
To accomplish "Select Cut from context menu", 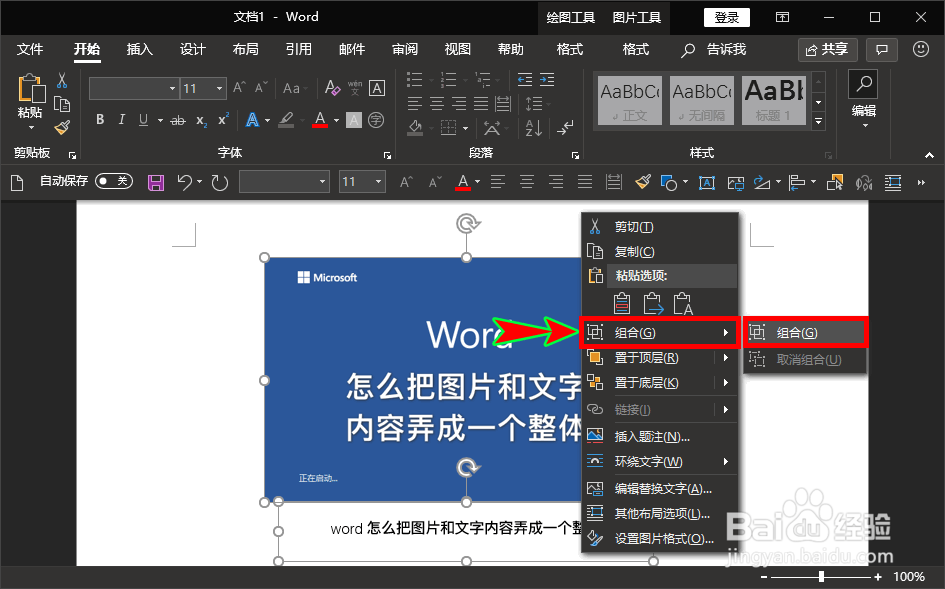I will coord(659,227).
